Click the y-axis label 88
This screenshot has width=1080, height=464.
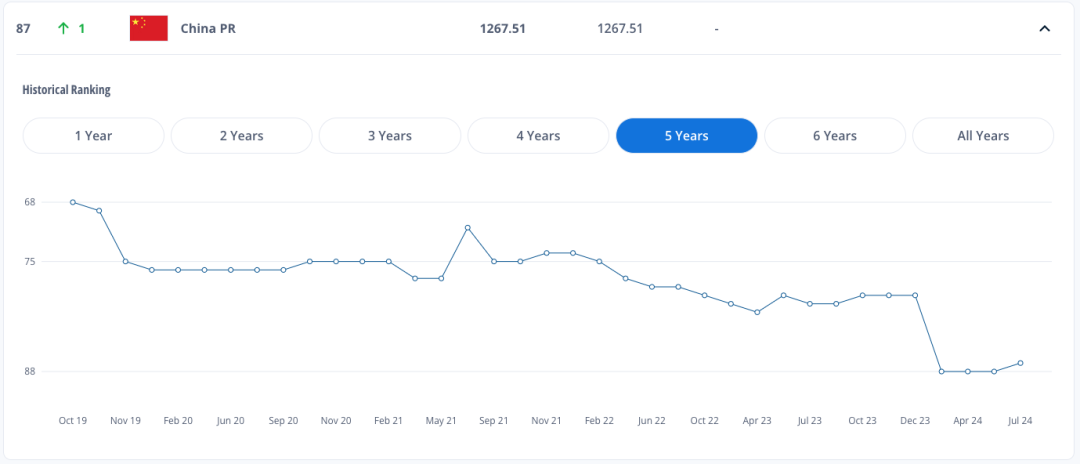coord(29,372)
